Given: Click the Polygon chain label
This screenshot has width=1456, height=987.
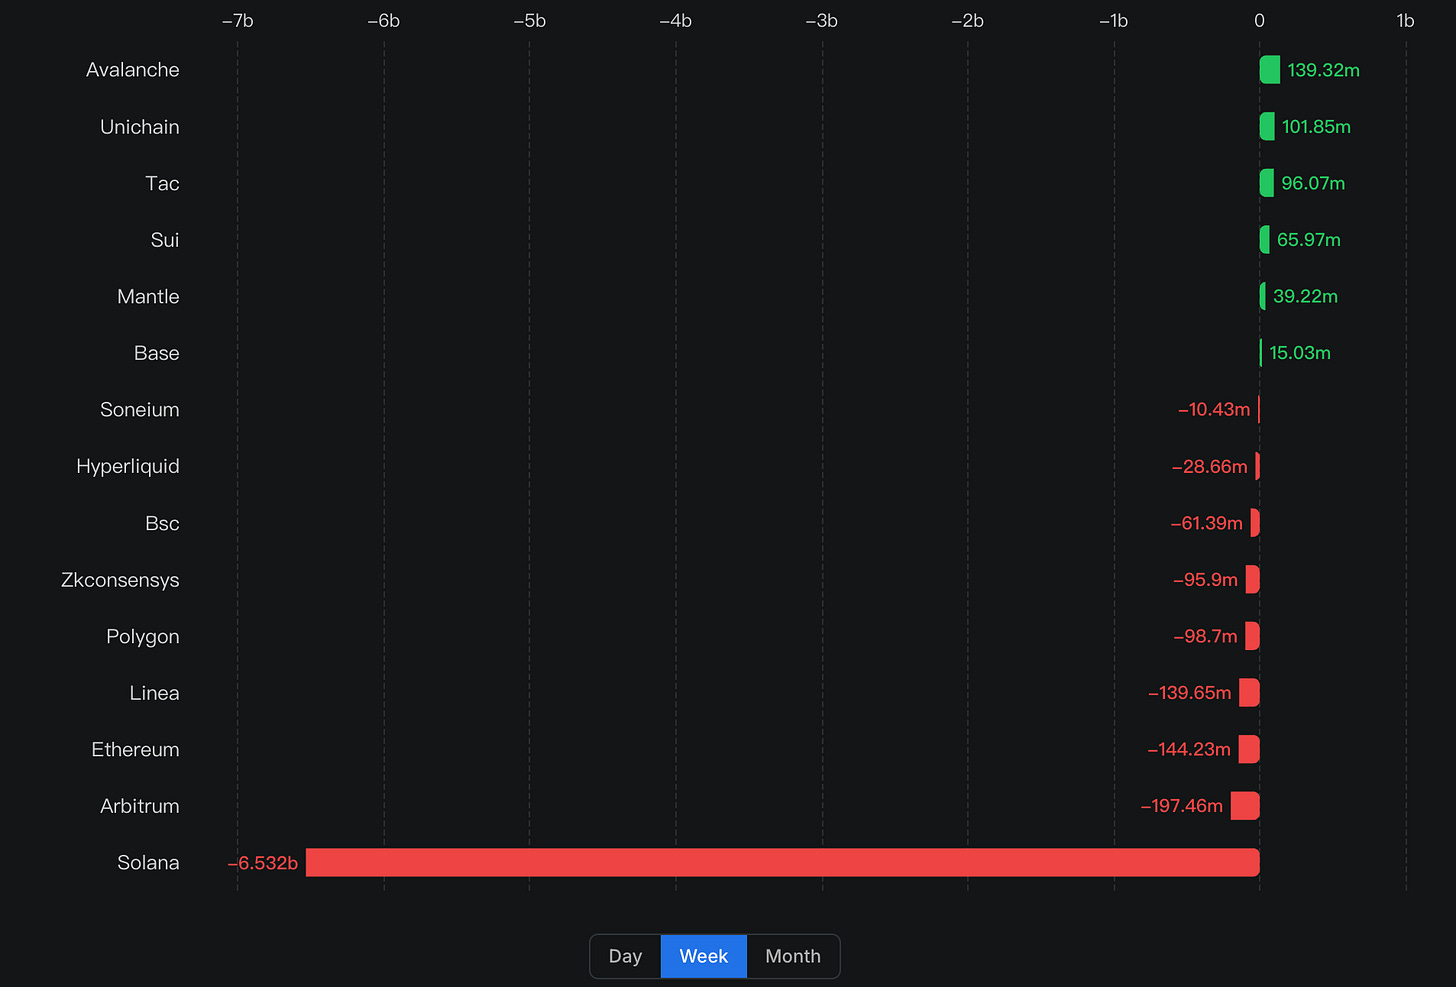Looking at the screenshot, I should click(x=143, y=637).
